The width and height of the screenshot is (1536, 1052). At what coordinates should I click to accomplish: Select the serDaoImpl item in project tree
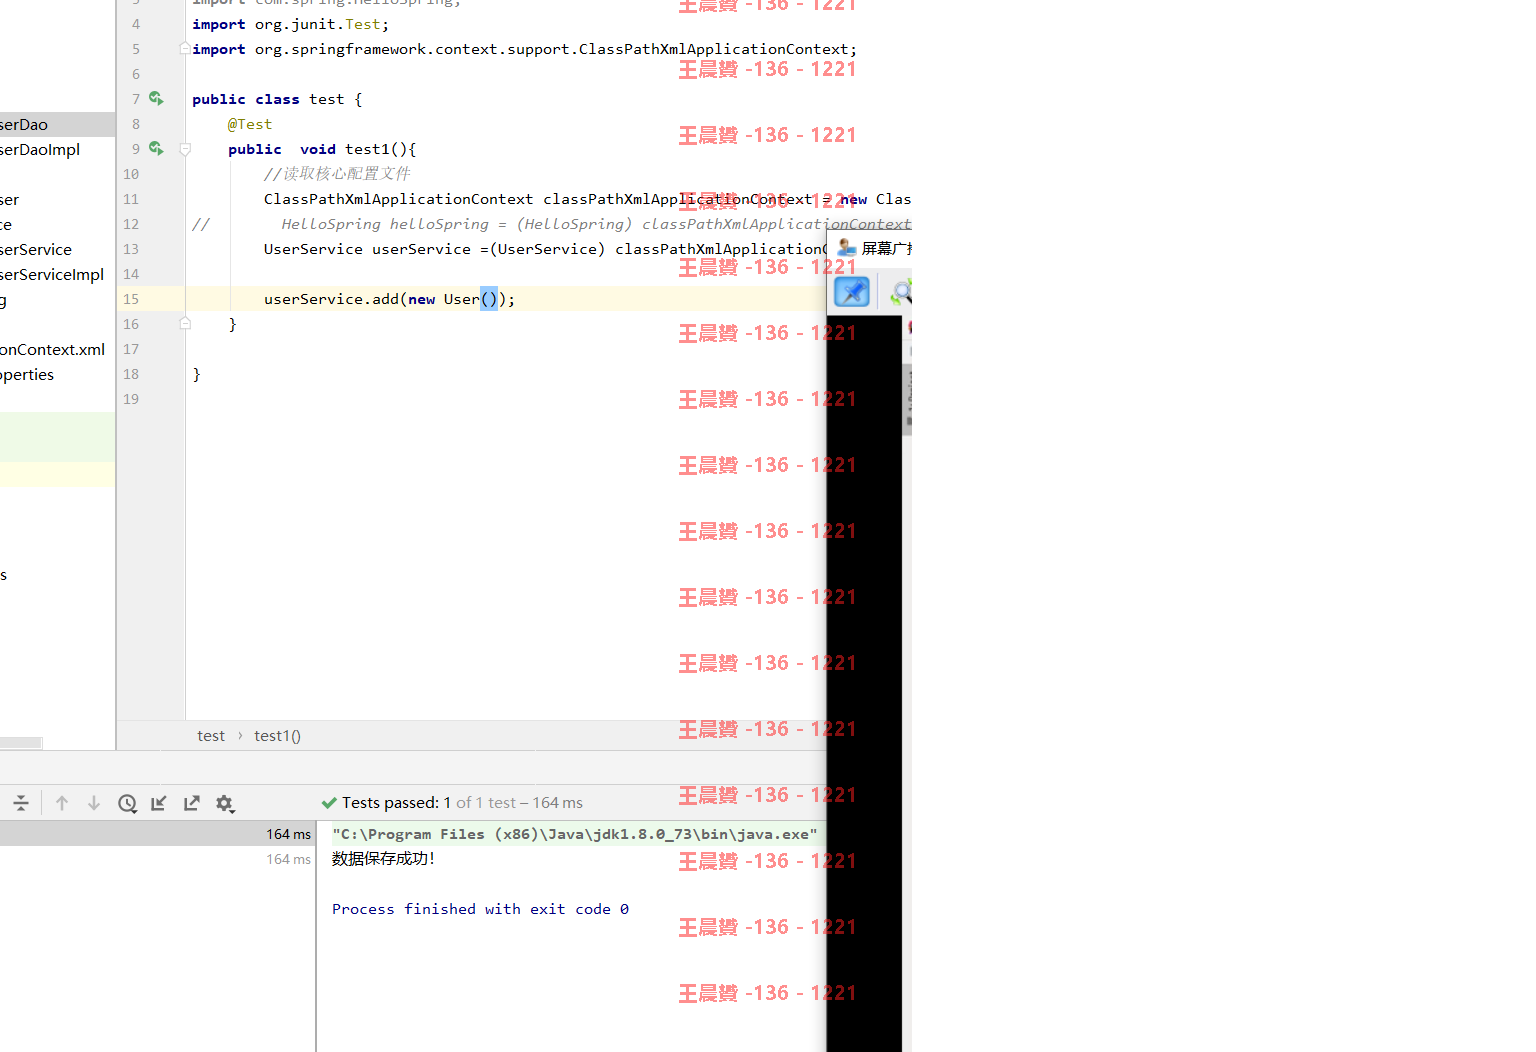click(40, 149)
